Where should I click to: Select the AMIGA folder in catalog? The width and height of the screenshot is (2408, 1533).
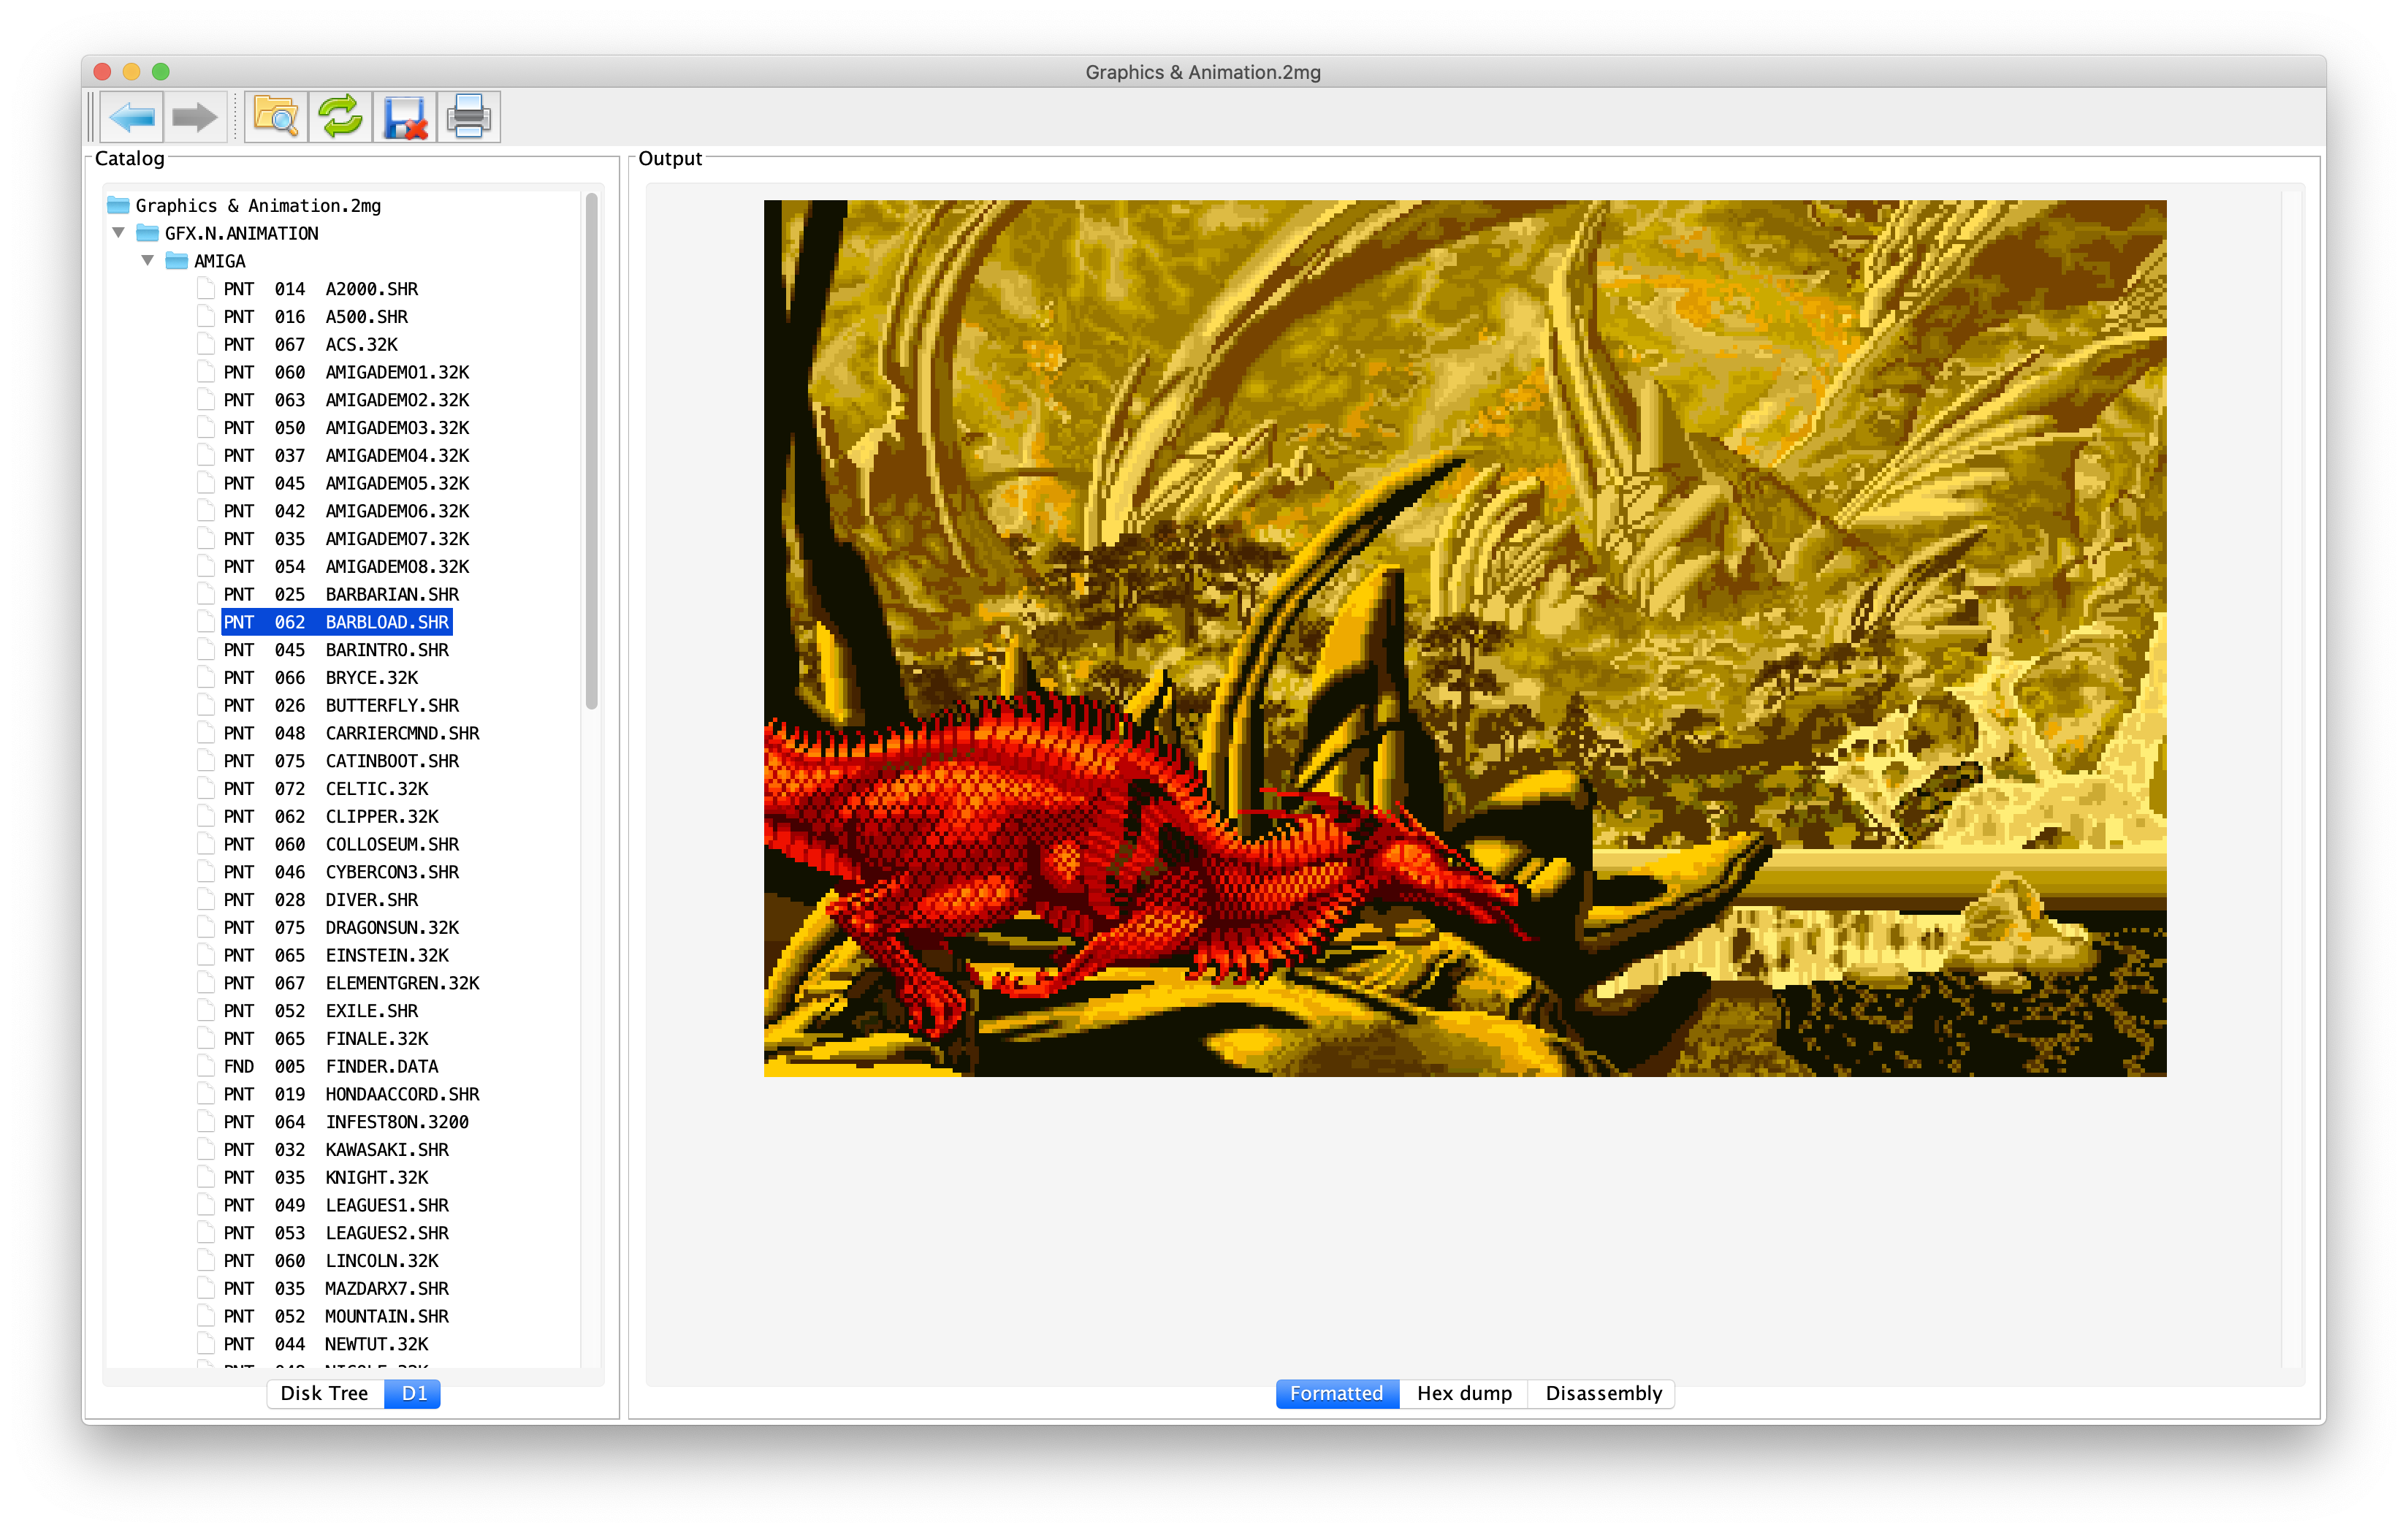coord(219,261)
